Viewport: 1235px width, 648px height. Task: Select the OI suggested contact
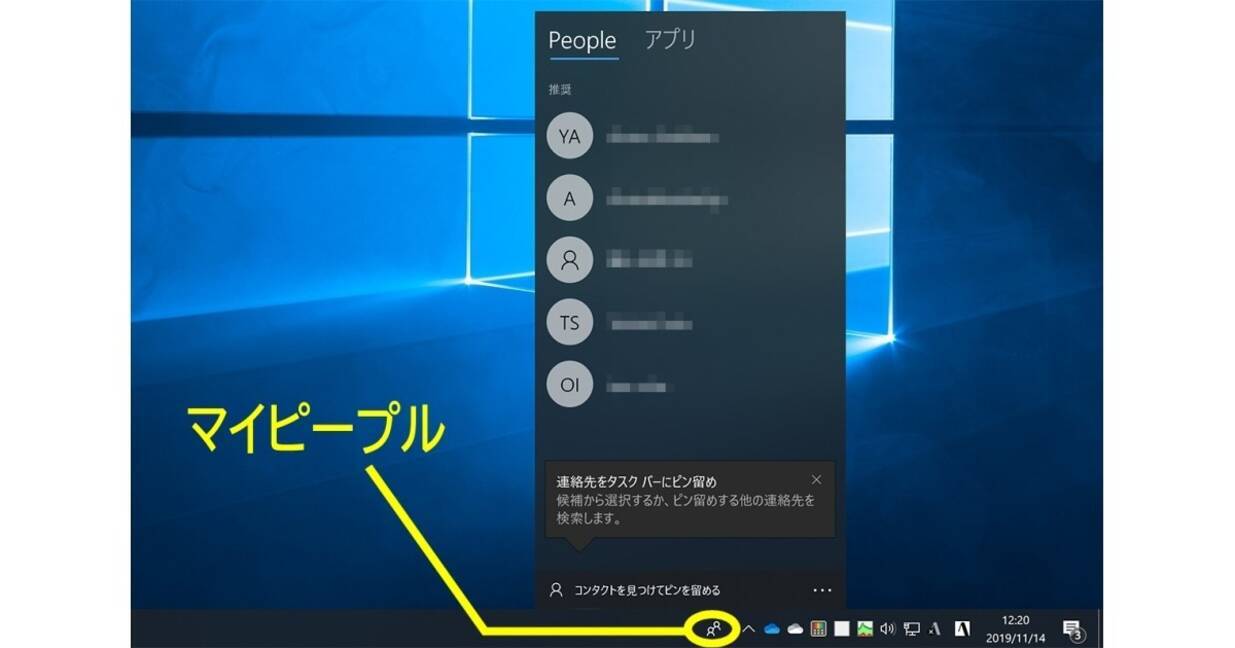tap(570, 385)
